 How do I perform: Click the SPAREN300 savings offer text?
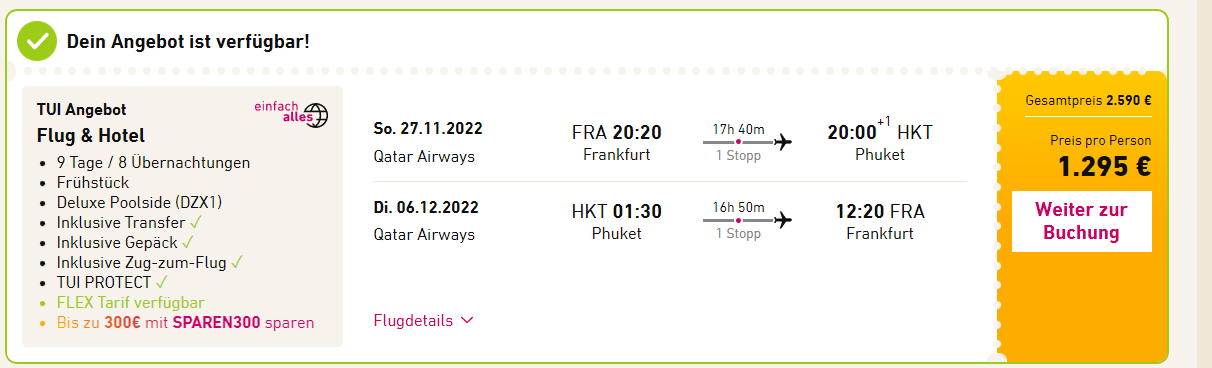pos(184,323)
